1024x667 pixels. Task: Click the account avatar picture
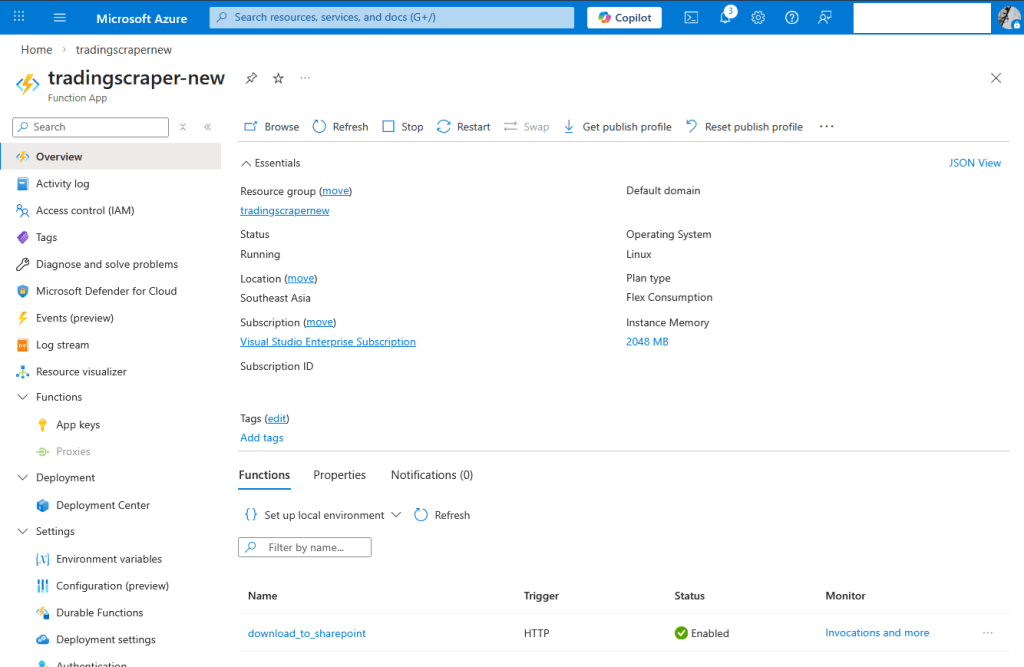(1009, 17)
